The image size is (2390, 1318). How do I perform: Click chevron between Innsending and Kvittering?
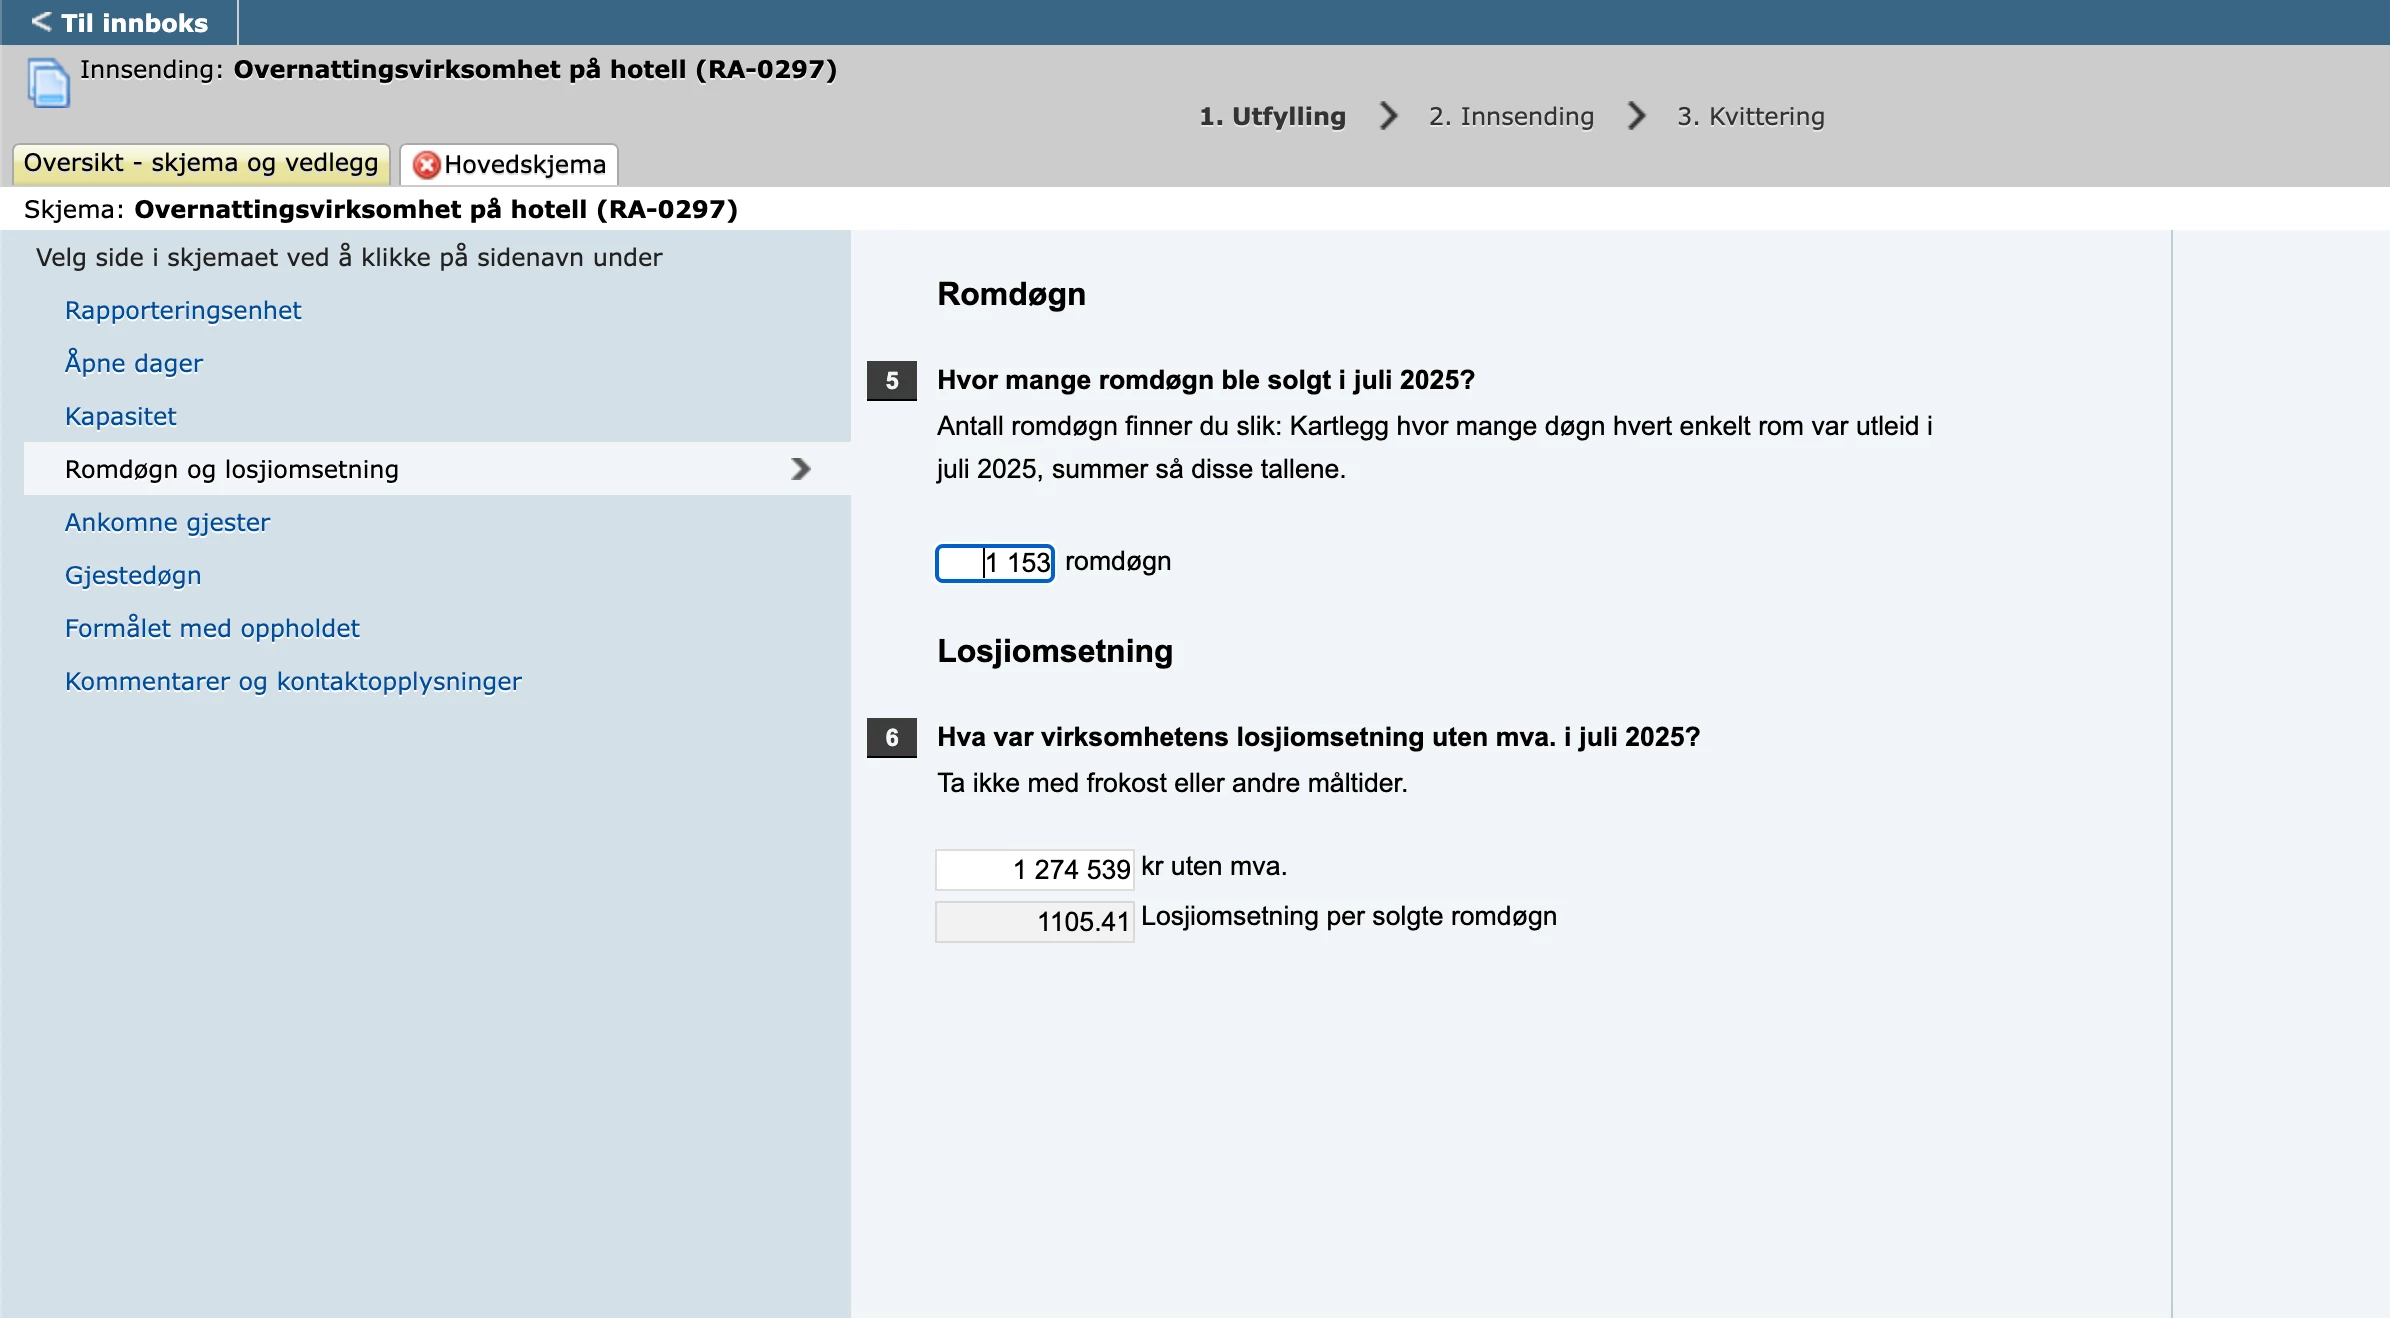pos(1636,116)
